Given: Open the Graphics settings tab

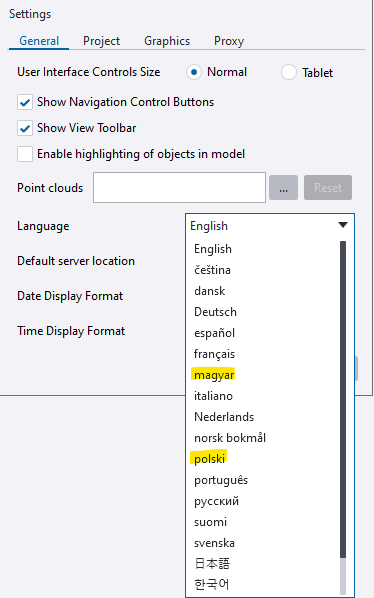Looking at the screenshot, I should 167,41.
